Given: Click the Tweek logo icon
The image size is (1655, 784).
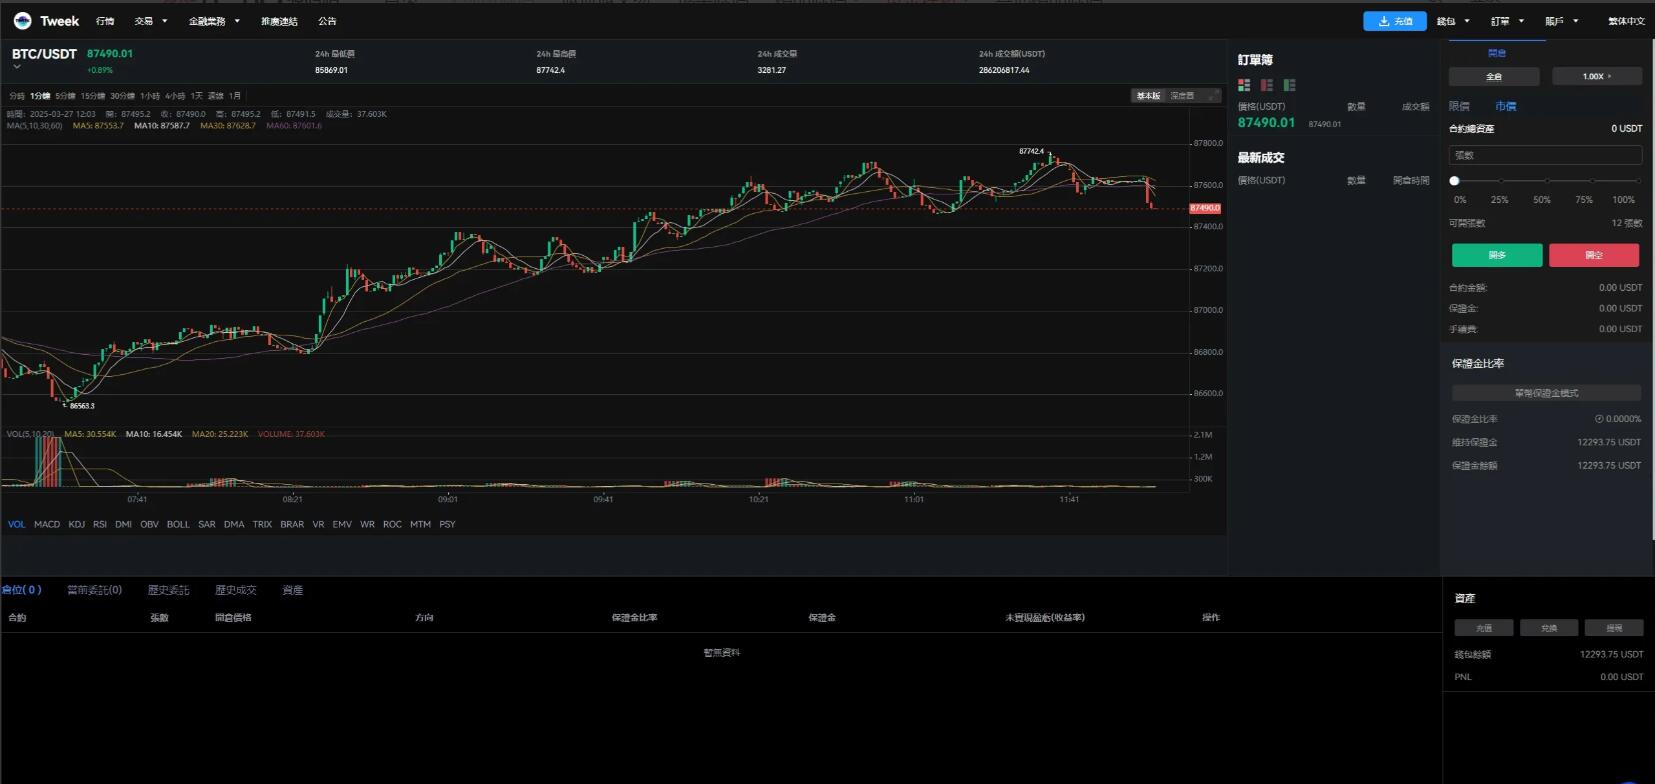Looking at the screenshot, I should tap(22, 21).
